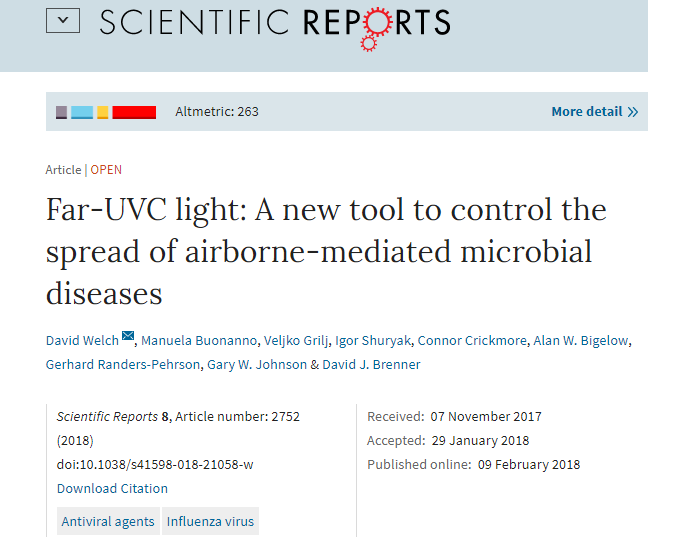
Task: Open author Veljko Grilj link
Action: pyautogui.click(x=296, y=340)
